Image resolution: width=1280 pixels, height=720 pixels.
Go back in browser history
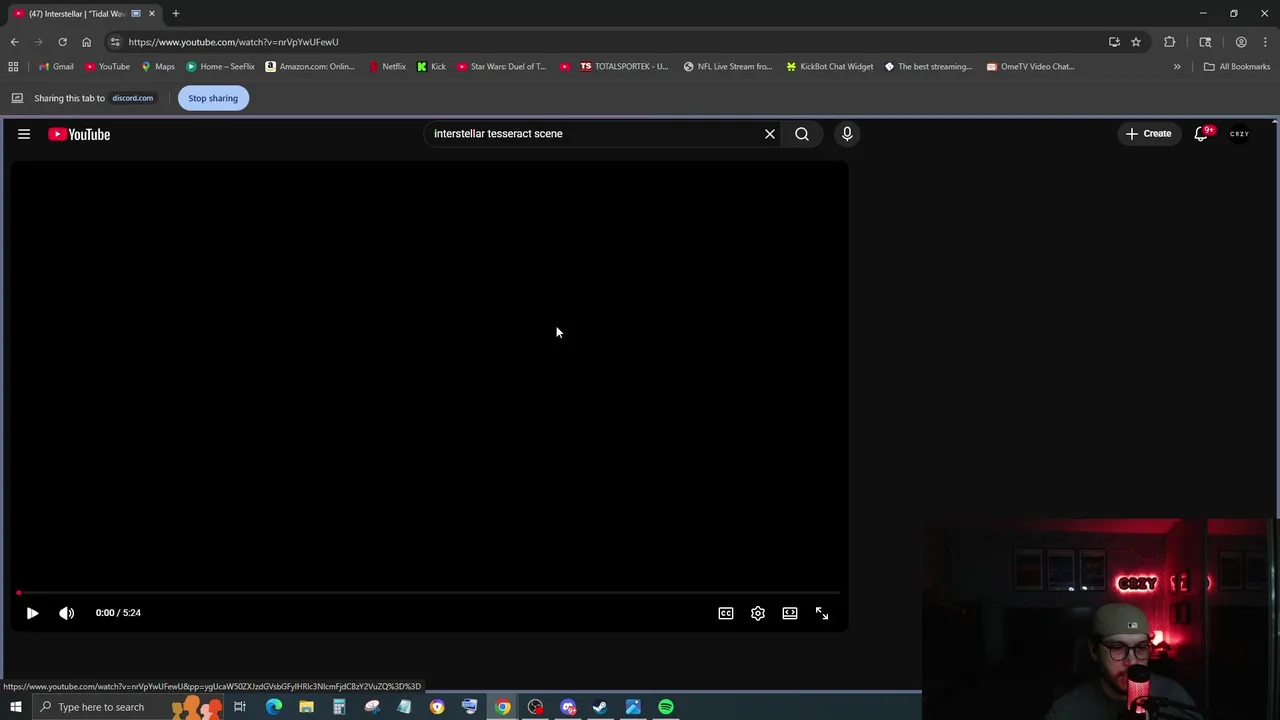pyautogui.click(x=14, y=42)
